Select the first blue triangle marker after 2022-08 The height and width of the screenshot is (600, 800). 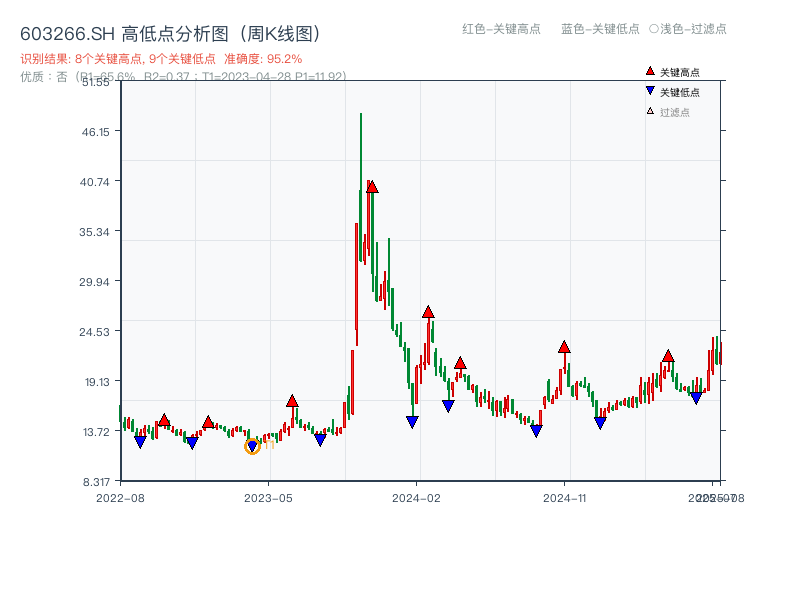pos(141,439)
